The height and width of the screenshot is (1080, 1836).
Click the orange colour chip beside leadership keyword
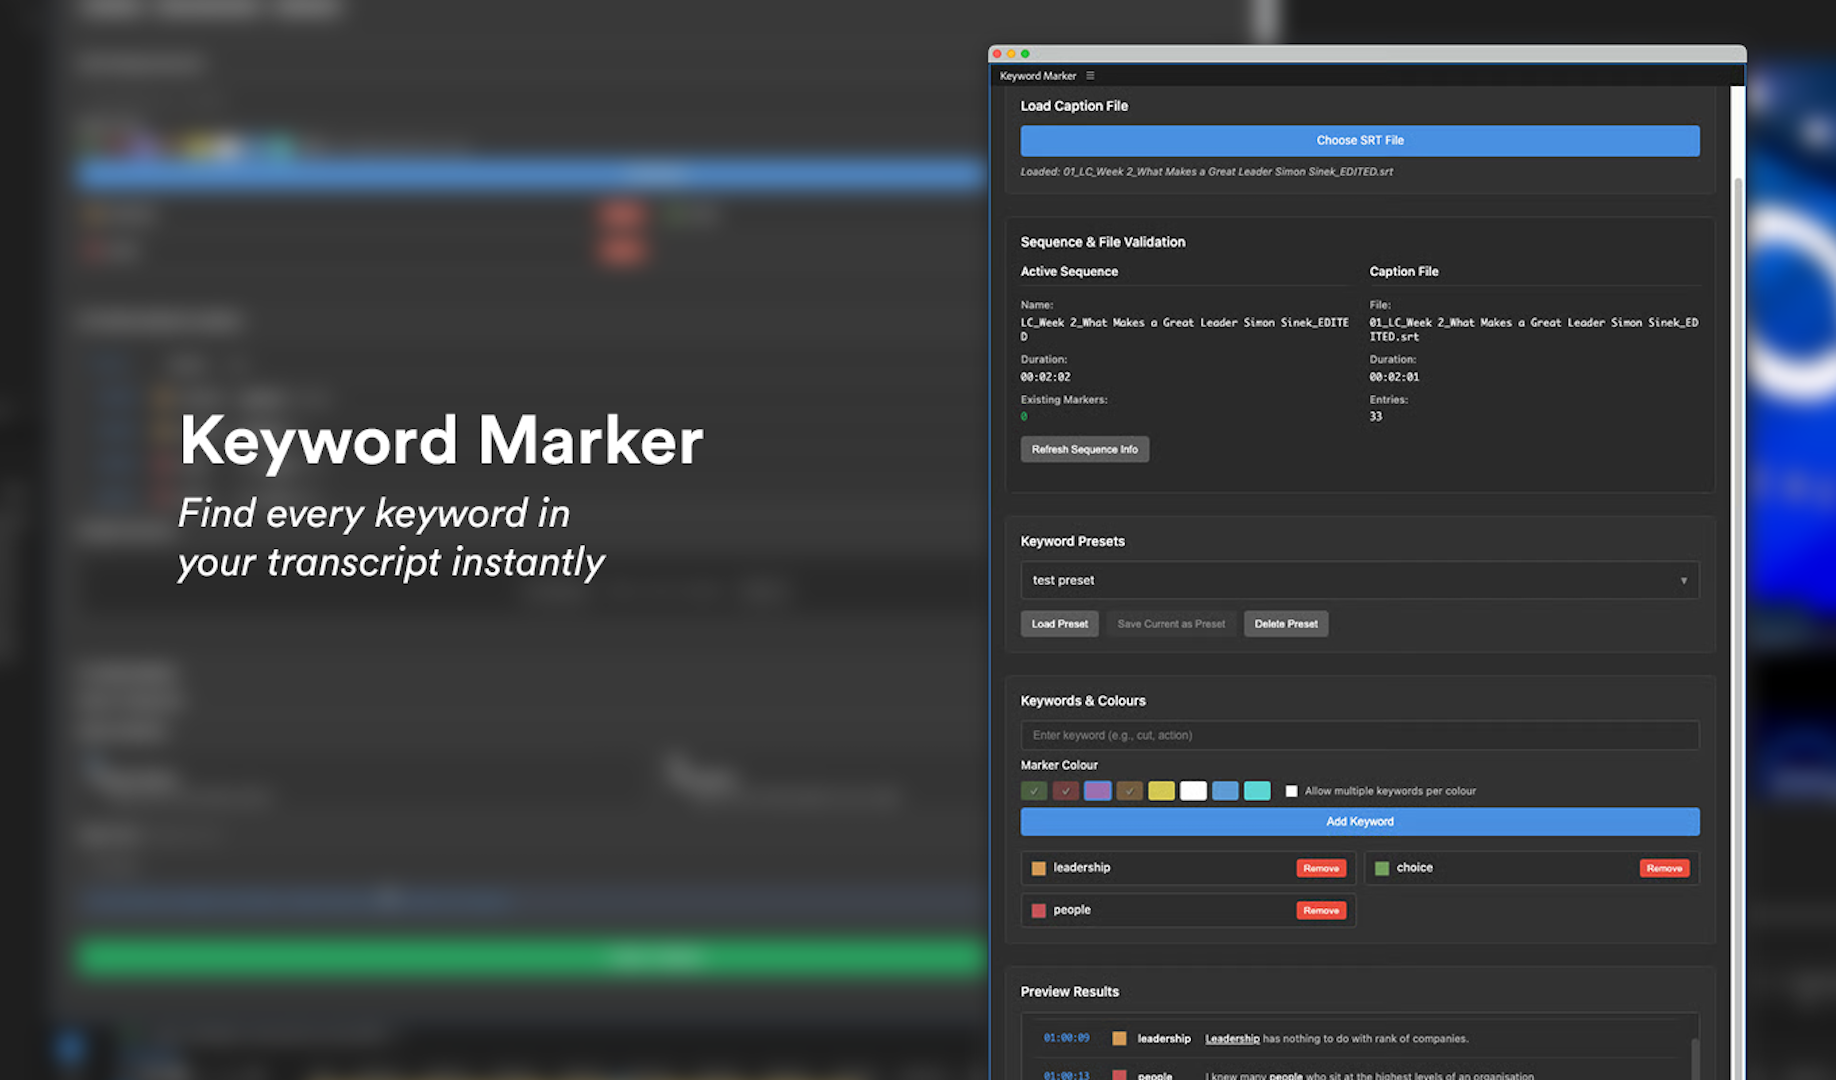[1038, 868]
